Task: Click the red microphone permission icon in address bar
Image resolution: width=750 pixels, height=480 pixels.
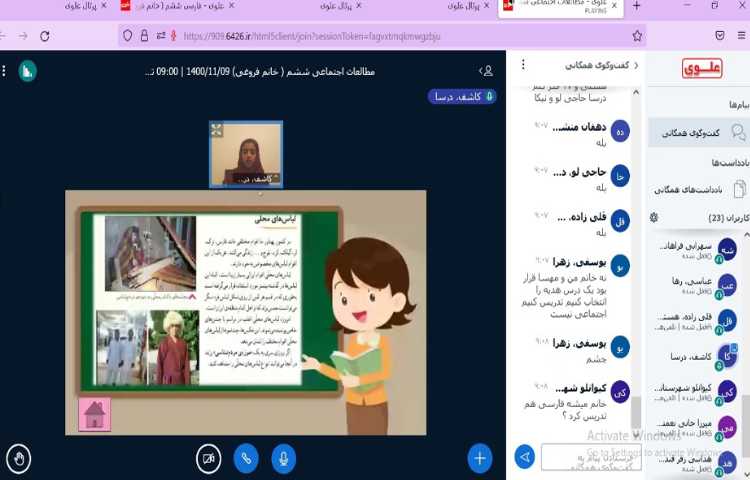Action: pyautogui.click(x=174, y=36)
